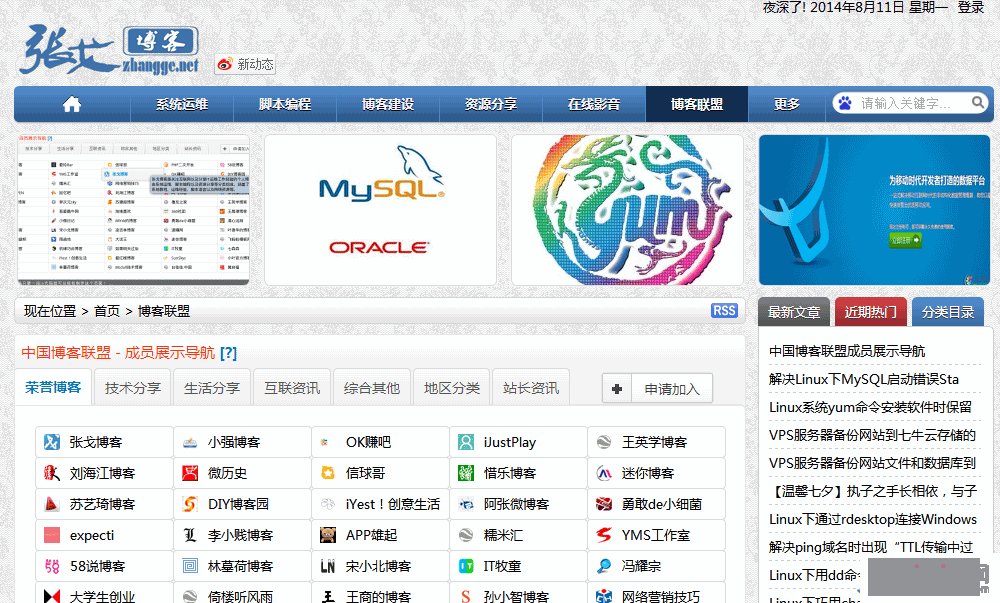
Task: Select the 近期热门 sidebar tab
Action: coord(870,312)
